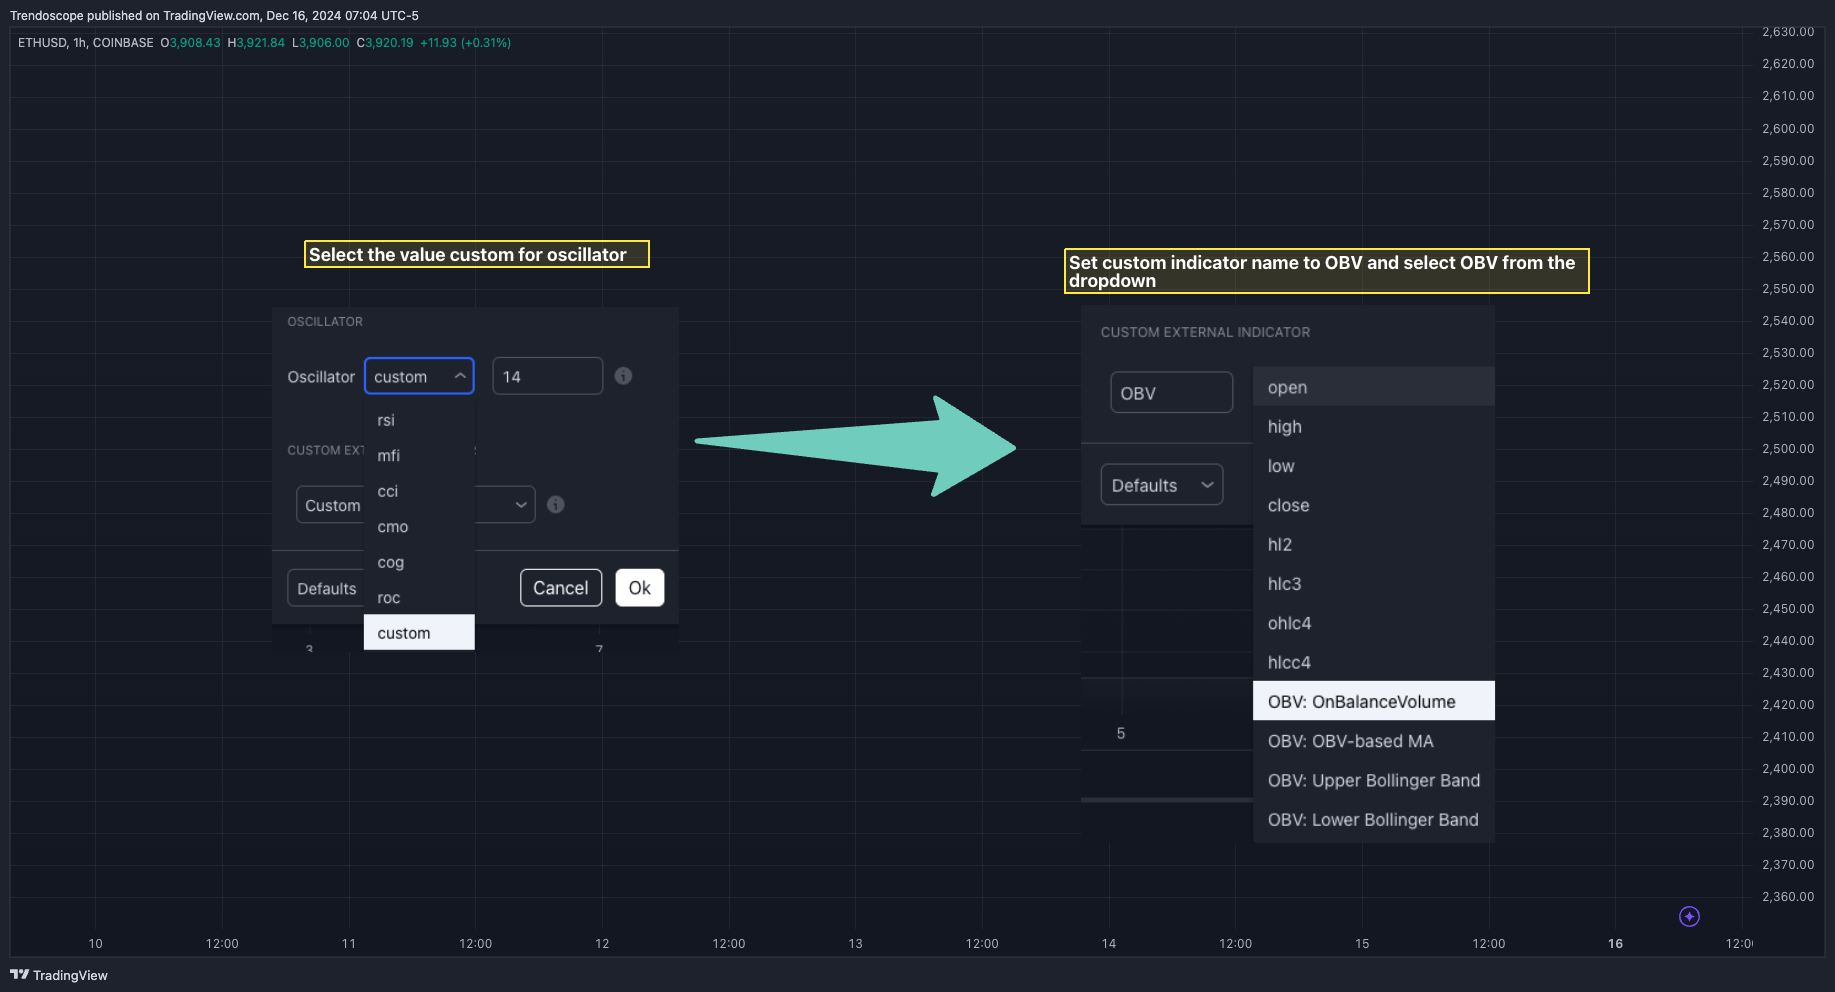
Task: Open the Custom source dropdown
Action: [x=415, y=505]
